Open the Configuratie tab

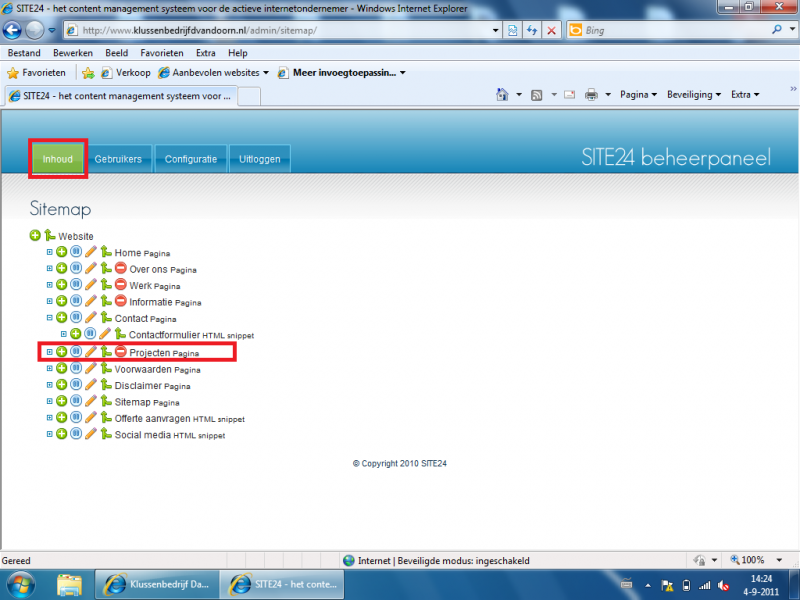click(190, 159)
